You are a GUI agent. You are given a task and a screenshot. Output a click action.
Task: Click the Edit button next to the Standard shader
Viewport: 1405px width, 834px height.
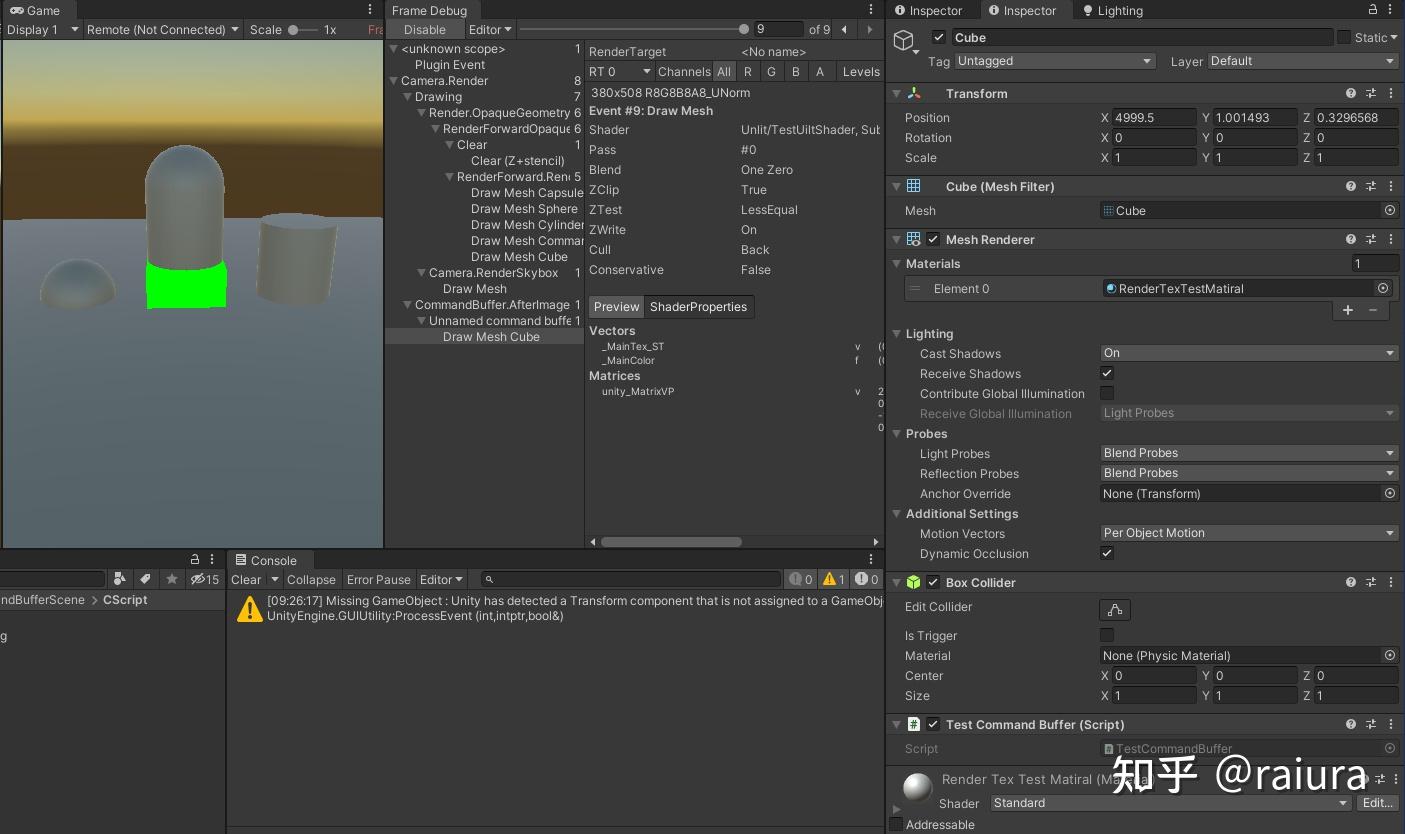coord(1377,802)
